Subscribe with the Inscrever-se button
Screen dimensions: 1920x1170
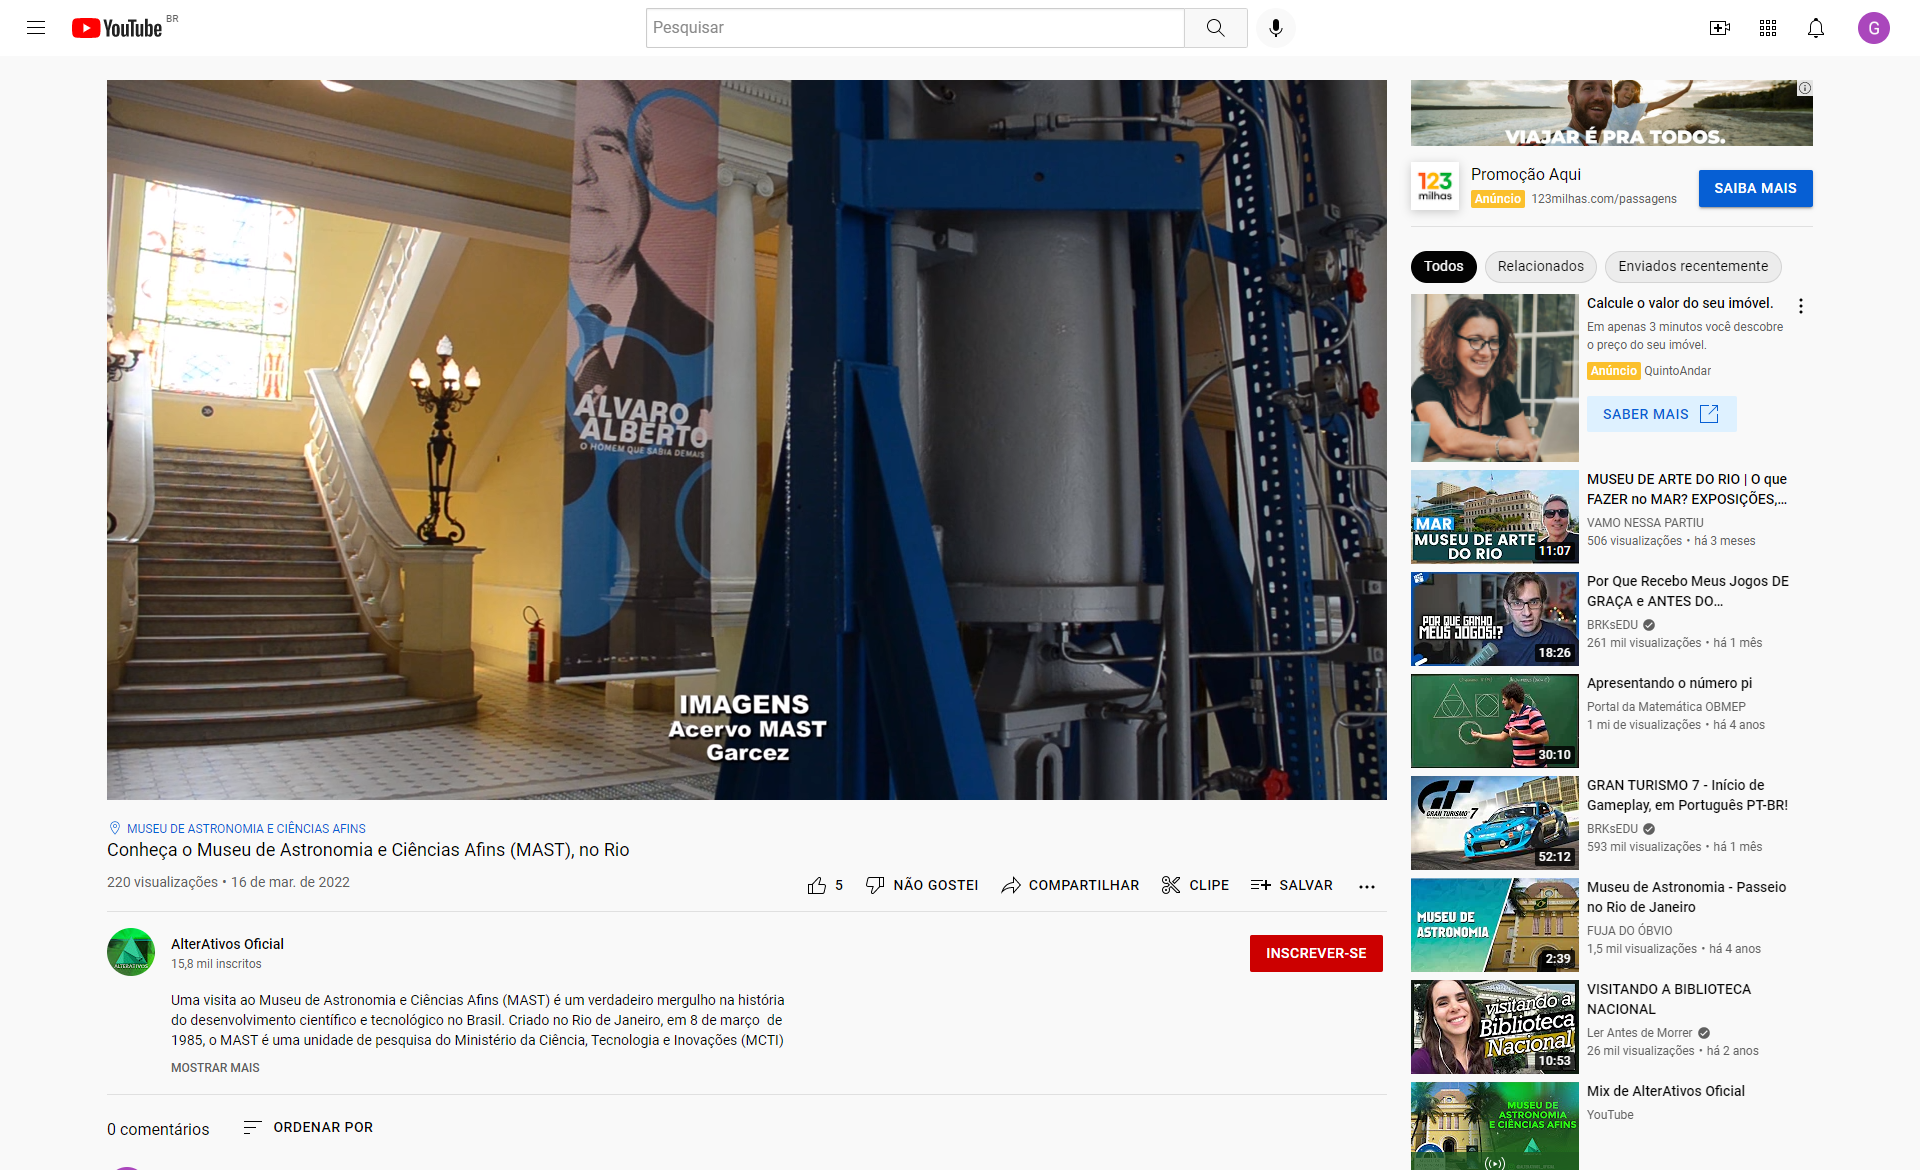[x=1315, y=953]
